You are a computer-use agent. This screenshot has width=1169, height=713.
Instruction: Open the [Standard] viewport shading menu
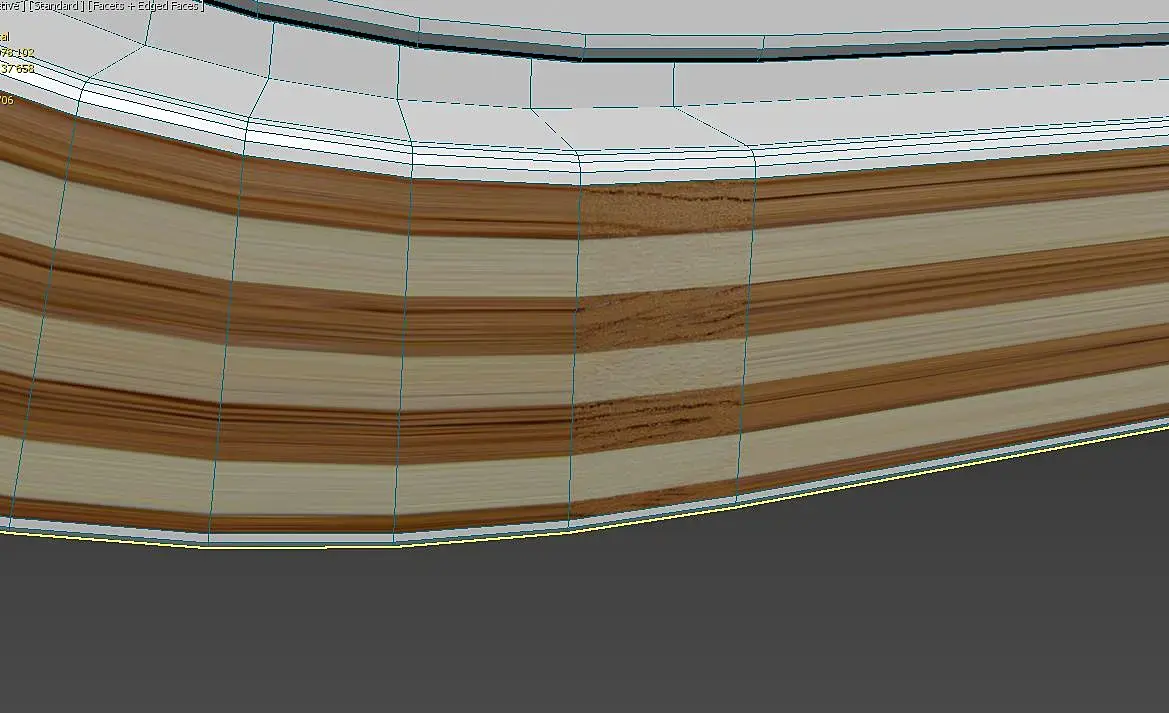tap(56, 5)
